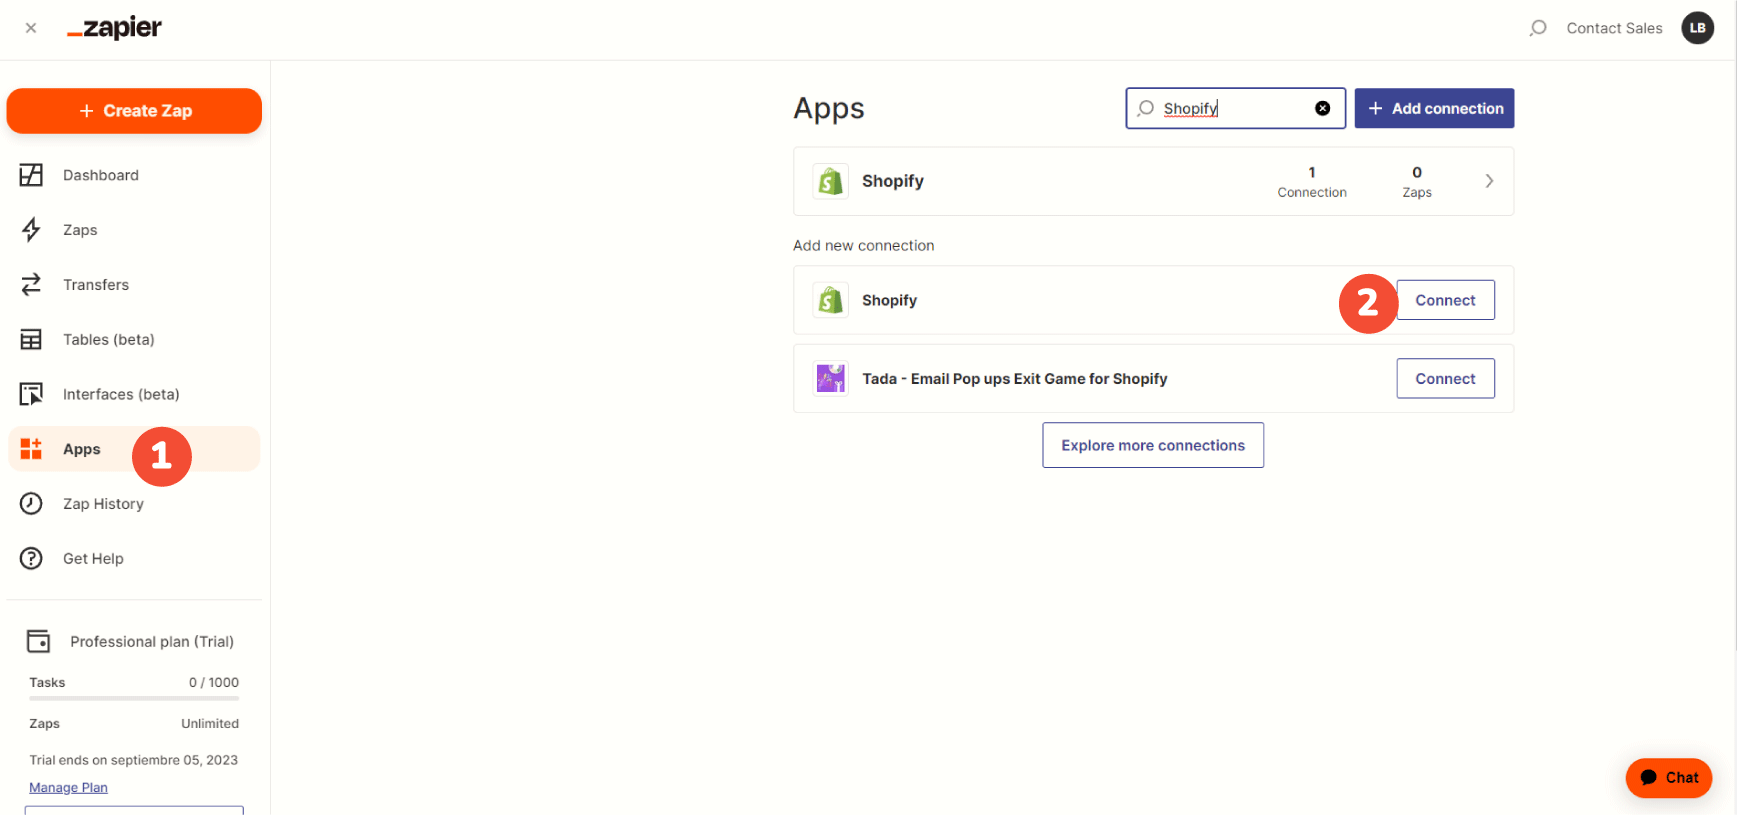Image resolution: width=1737 pixels, height=823 pixels.
Task: Expand the Shopify connection row chevron
Action: pyautogui.click(x=1489, y=181)
